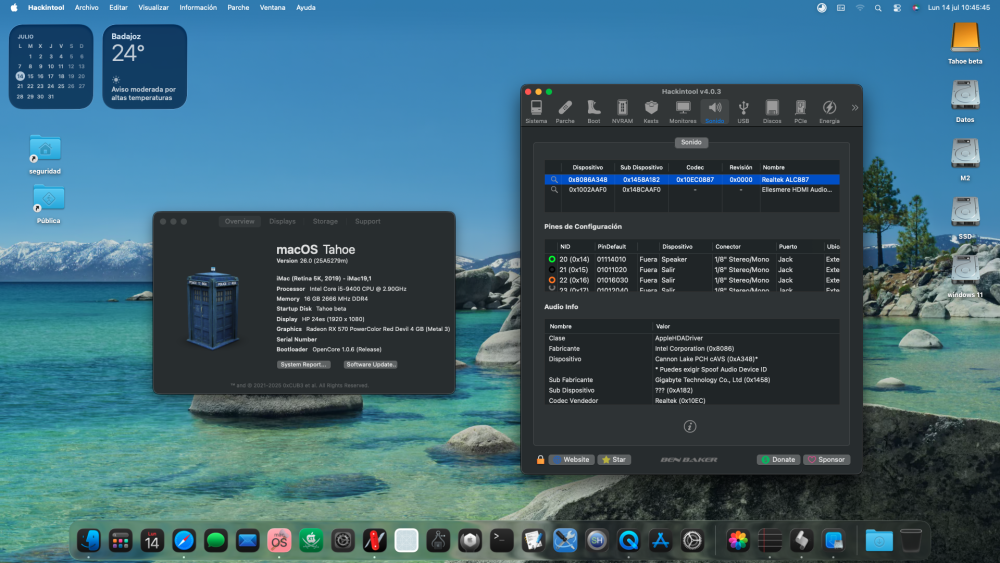Click the AppleHDADriver value in Audio Info
Image resolution: width=1000 pixels, height=563 pixels.
(679, 339)
